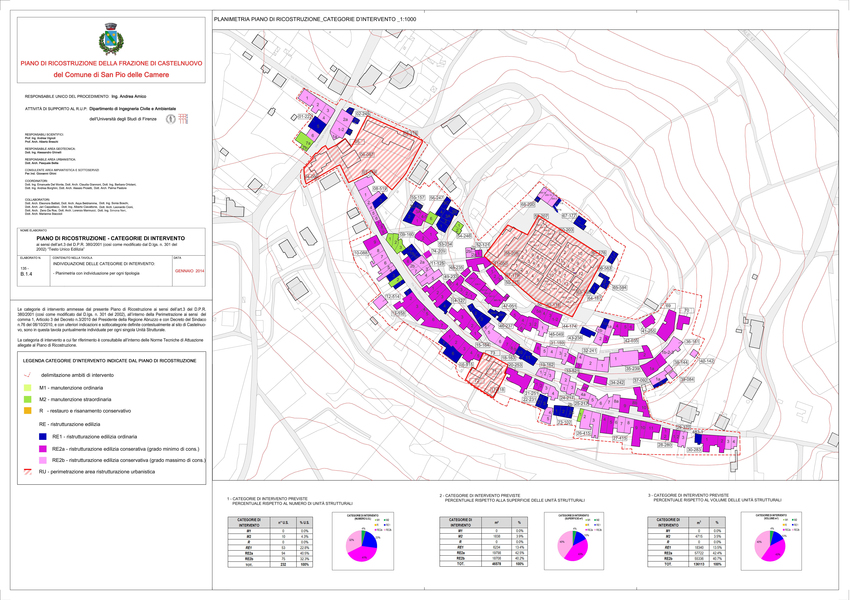Select the orange R restauro legend swatch
The image size is (850, 600).
[27, 411]
